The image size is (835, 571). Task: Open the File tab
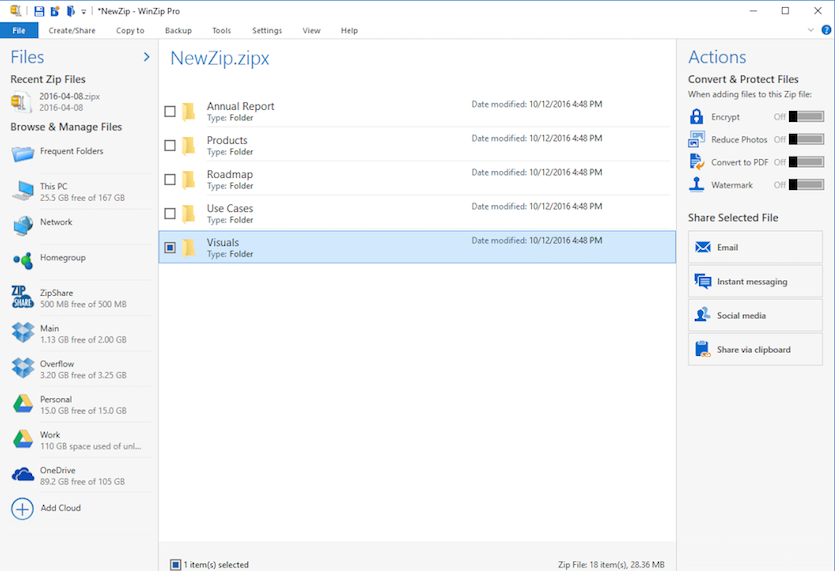[19, 30]
